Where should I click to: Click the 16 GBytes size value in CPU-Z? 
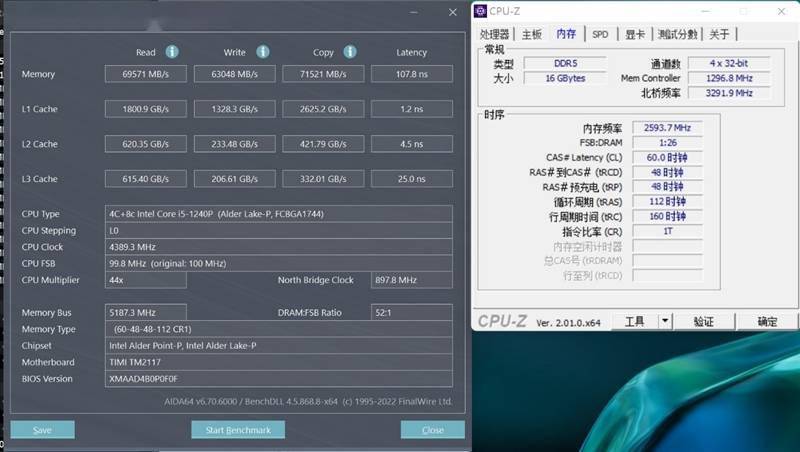click(565, 78)
